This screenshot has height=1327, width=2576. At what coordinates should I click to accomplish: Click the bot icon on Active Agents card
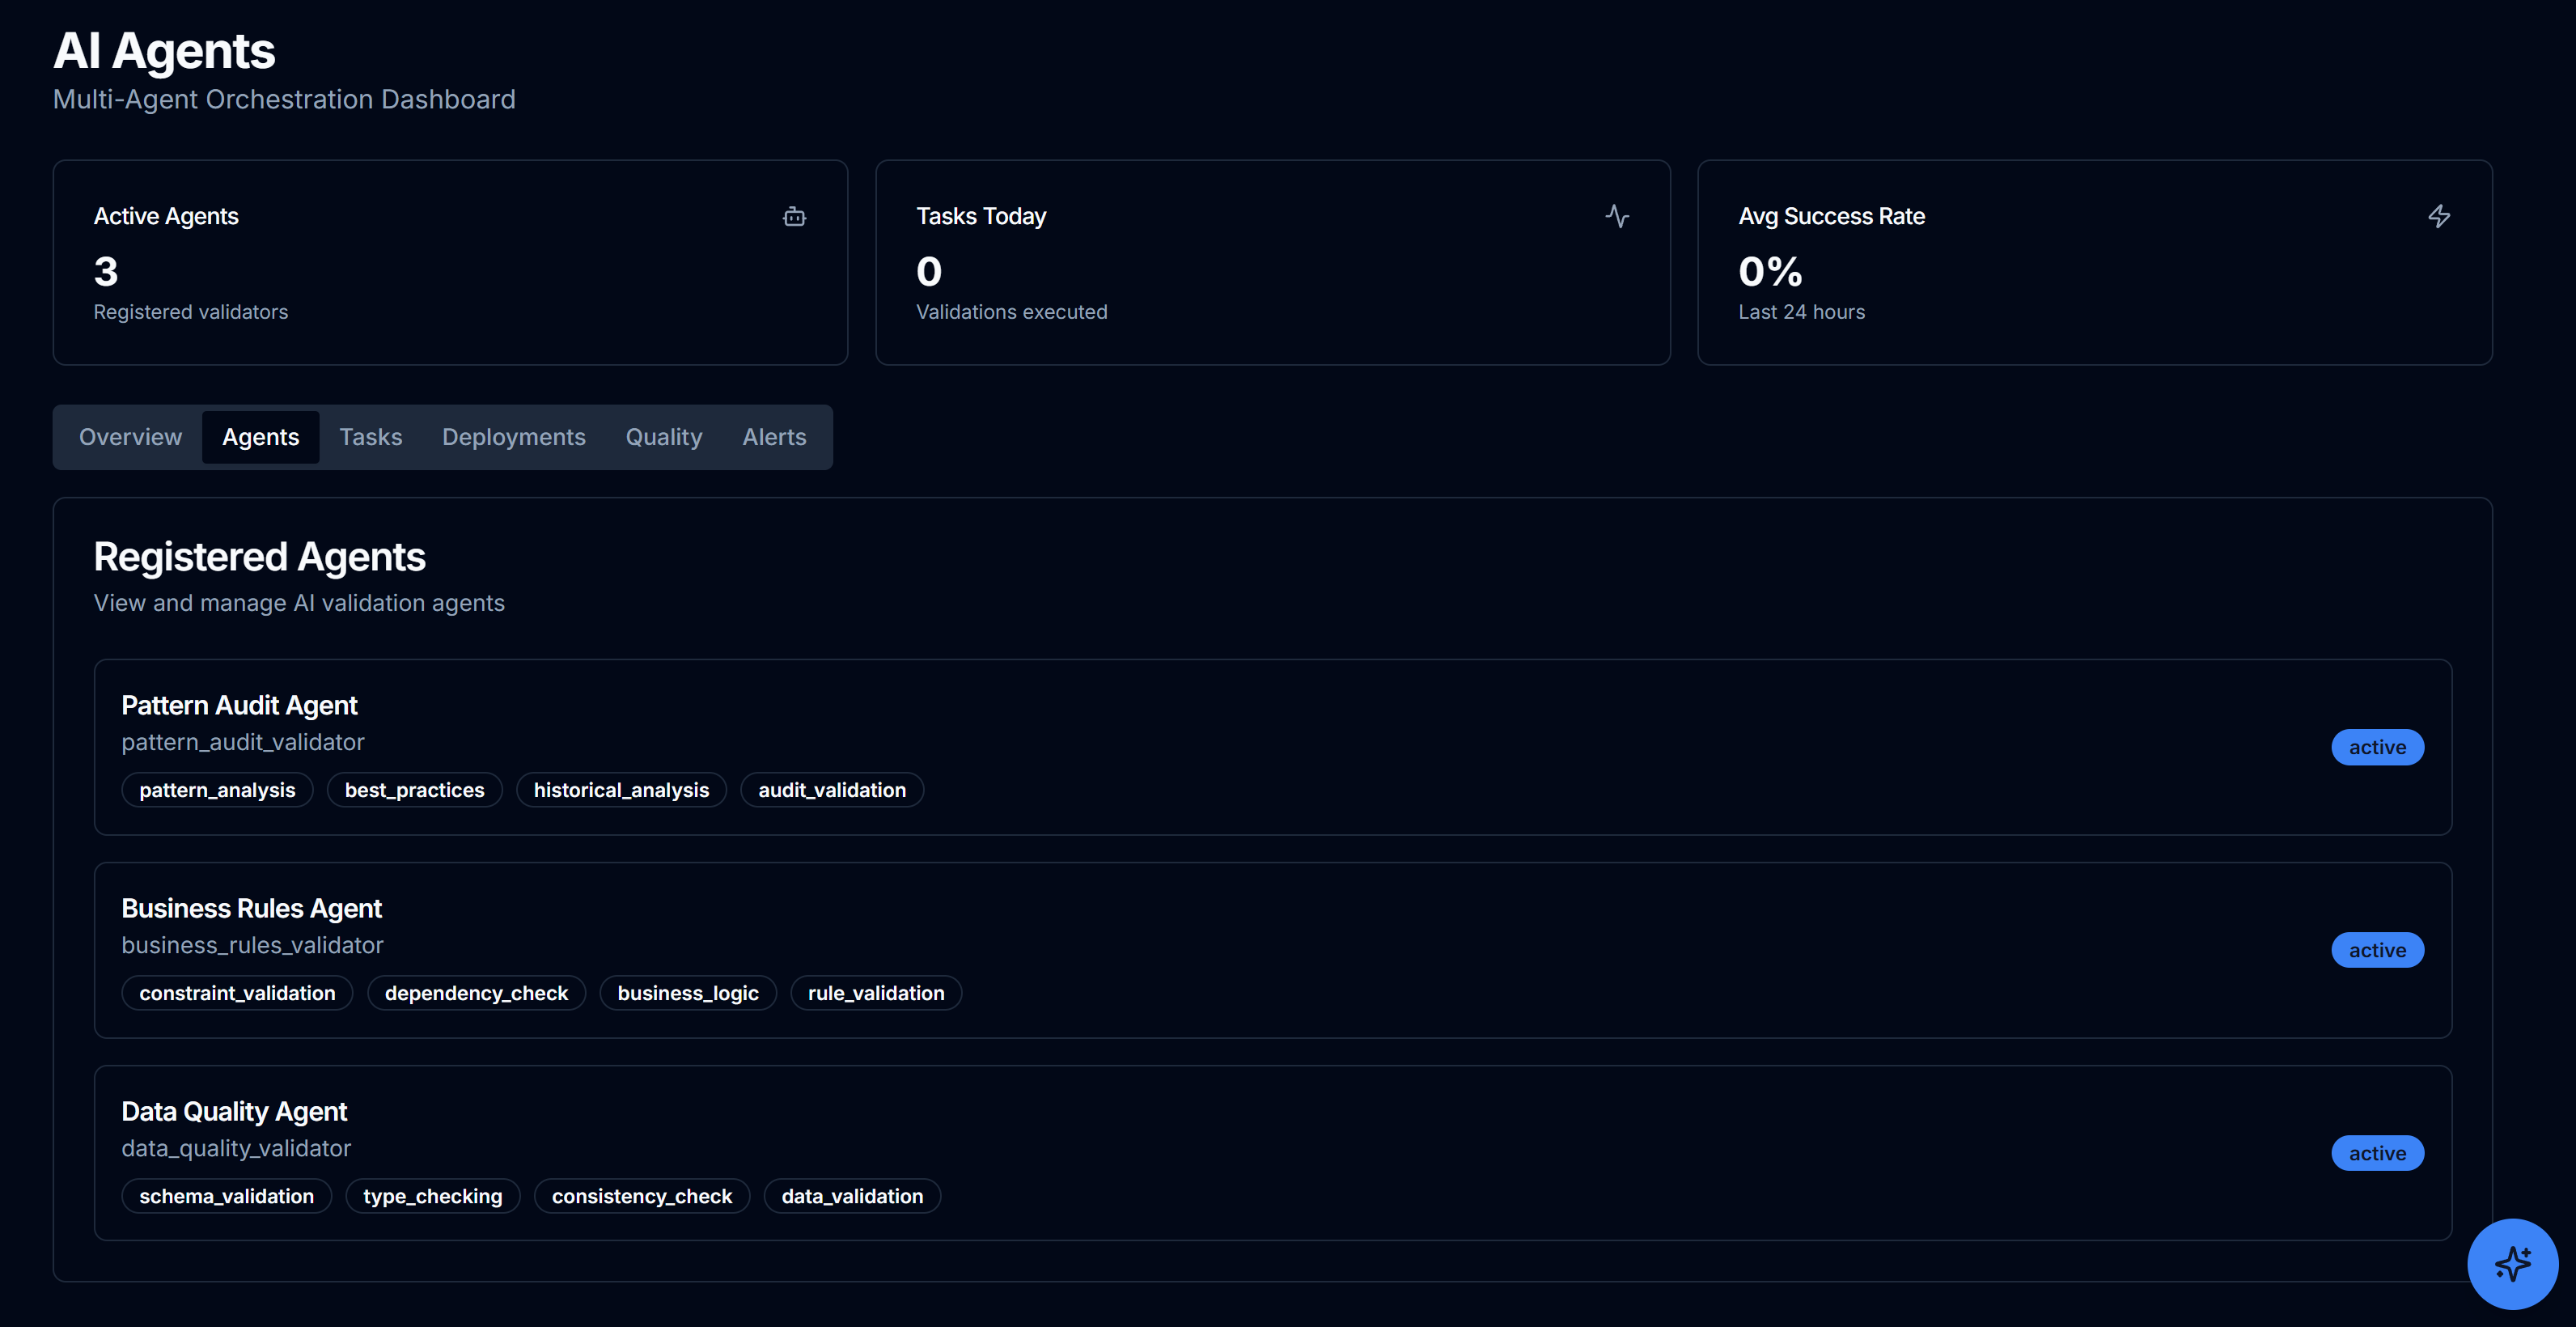[x=794, y=216]
